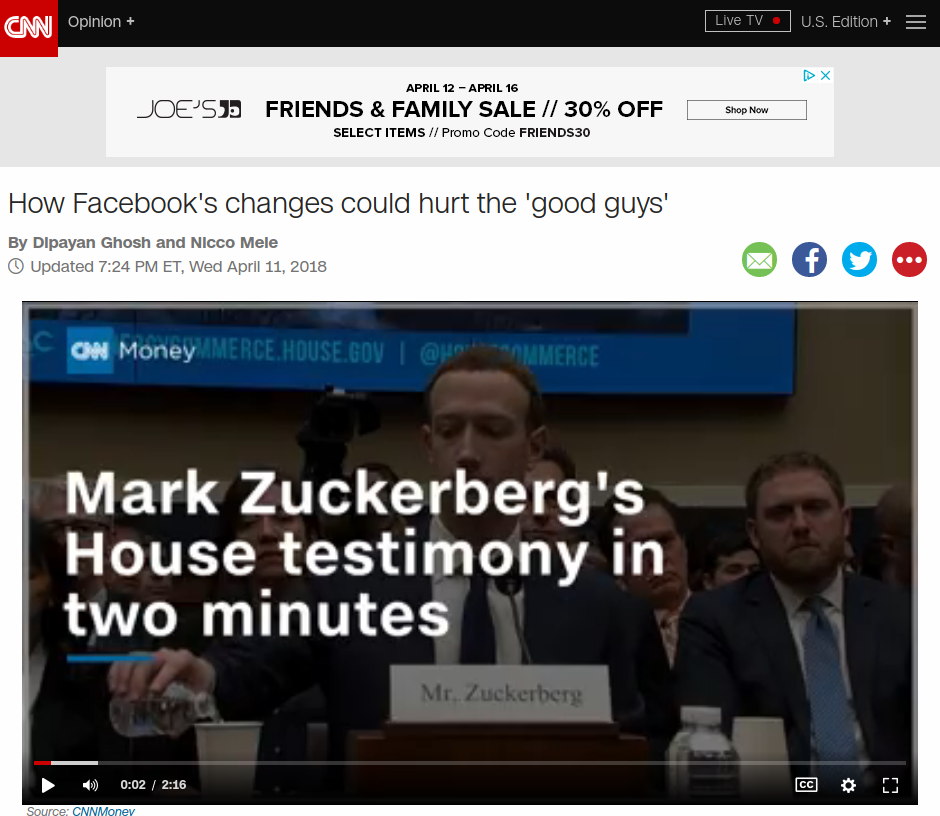This screenshot has width=940, height=816.
Task: Click Shop Now in the Joe's ad
Action: 746,110
